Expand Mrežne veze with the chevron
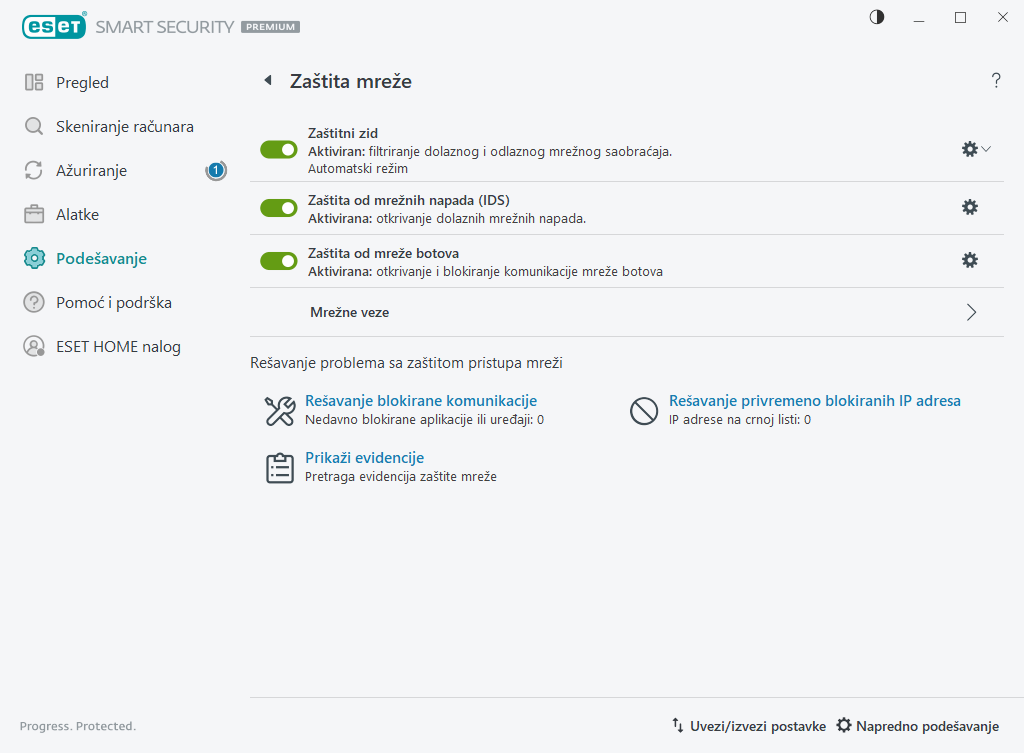Viewport: 1024px width, 753px height. (971, 312)
